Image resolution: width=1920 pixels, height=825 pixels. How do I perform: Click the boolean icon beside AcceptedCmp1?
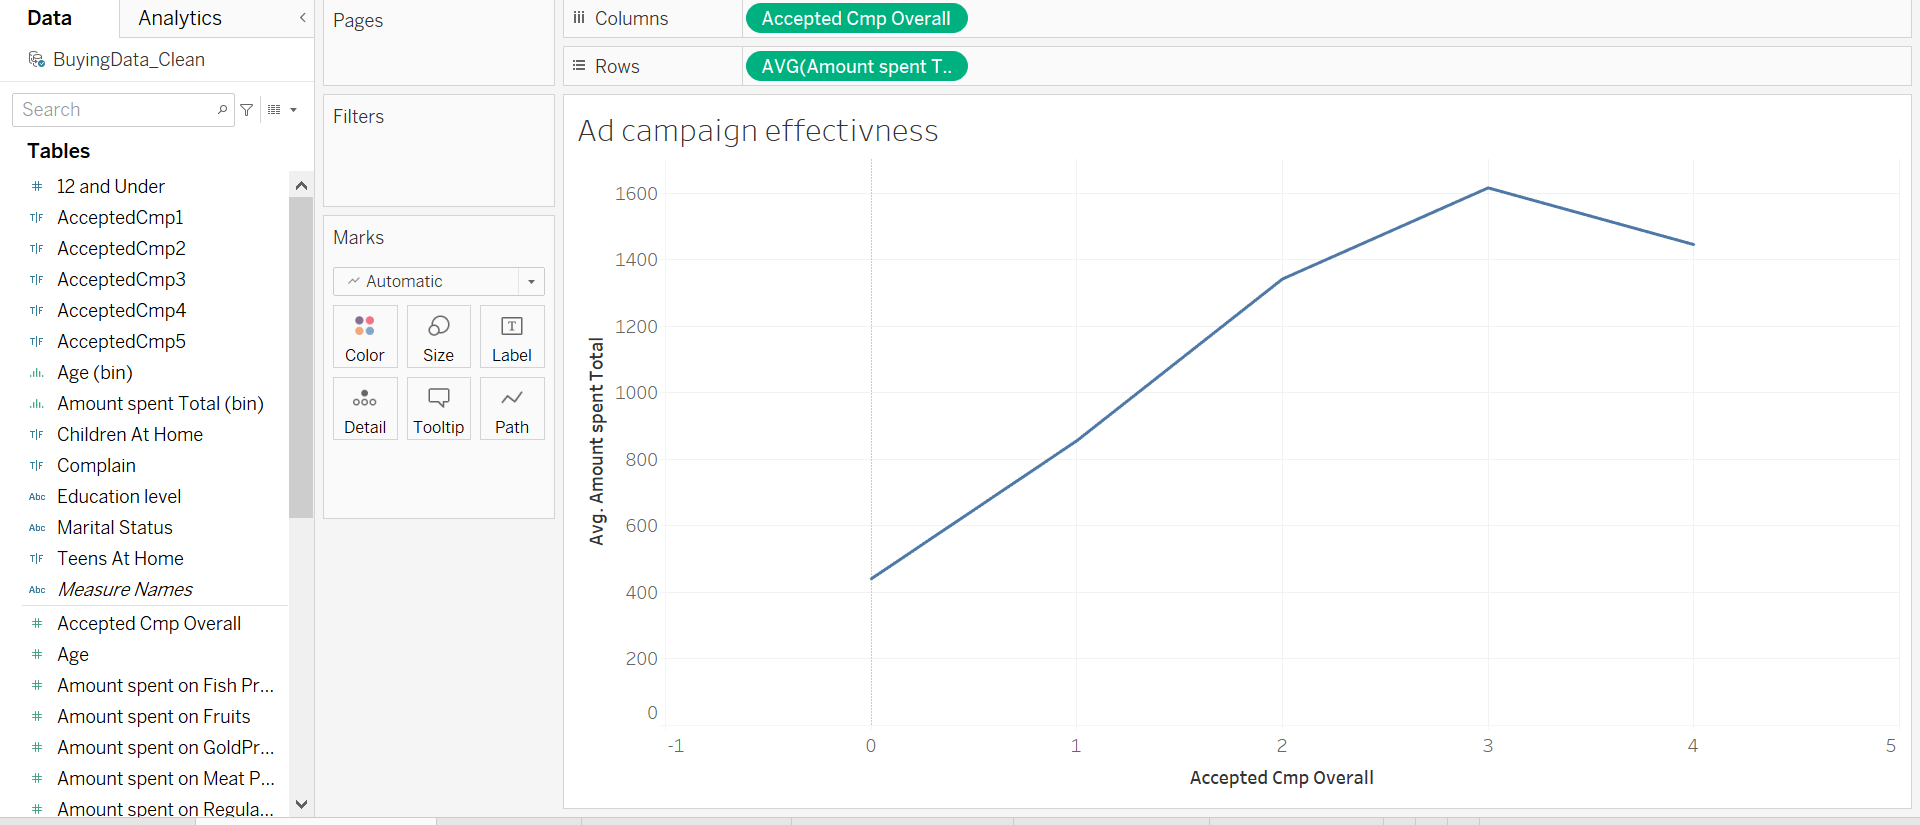[x=37, y=218]
